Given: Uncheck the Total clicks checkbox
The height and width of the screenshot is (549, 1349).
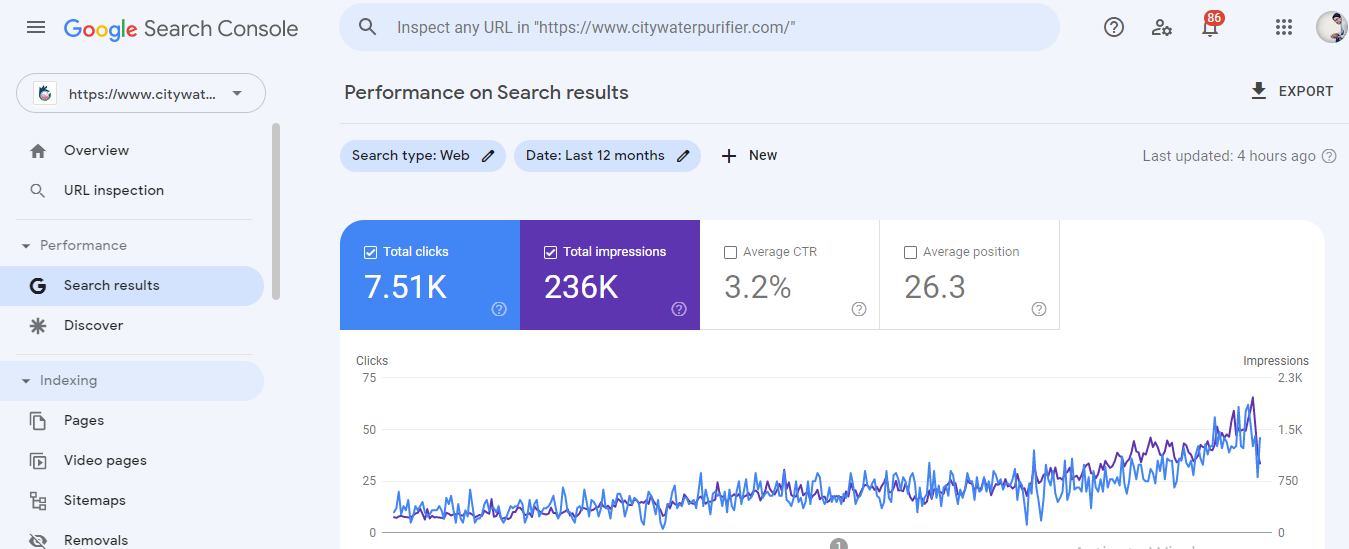Looking at the screenshot, I should pos(371,252).
